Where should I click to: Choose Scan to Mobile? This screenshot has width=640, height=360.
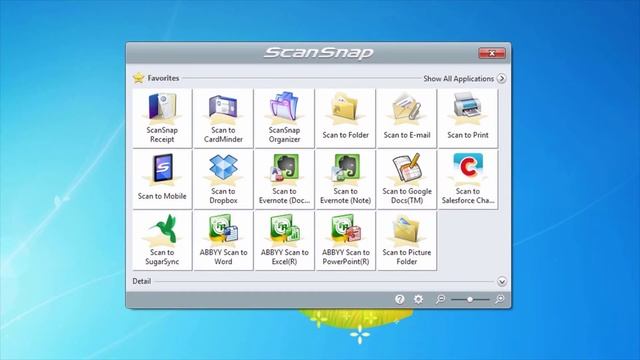[162, 179]
